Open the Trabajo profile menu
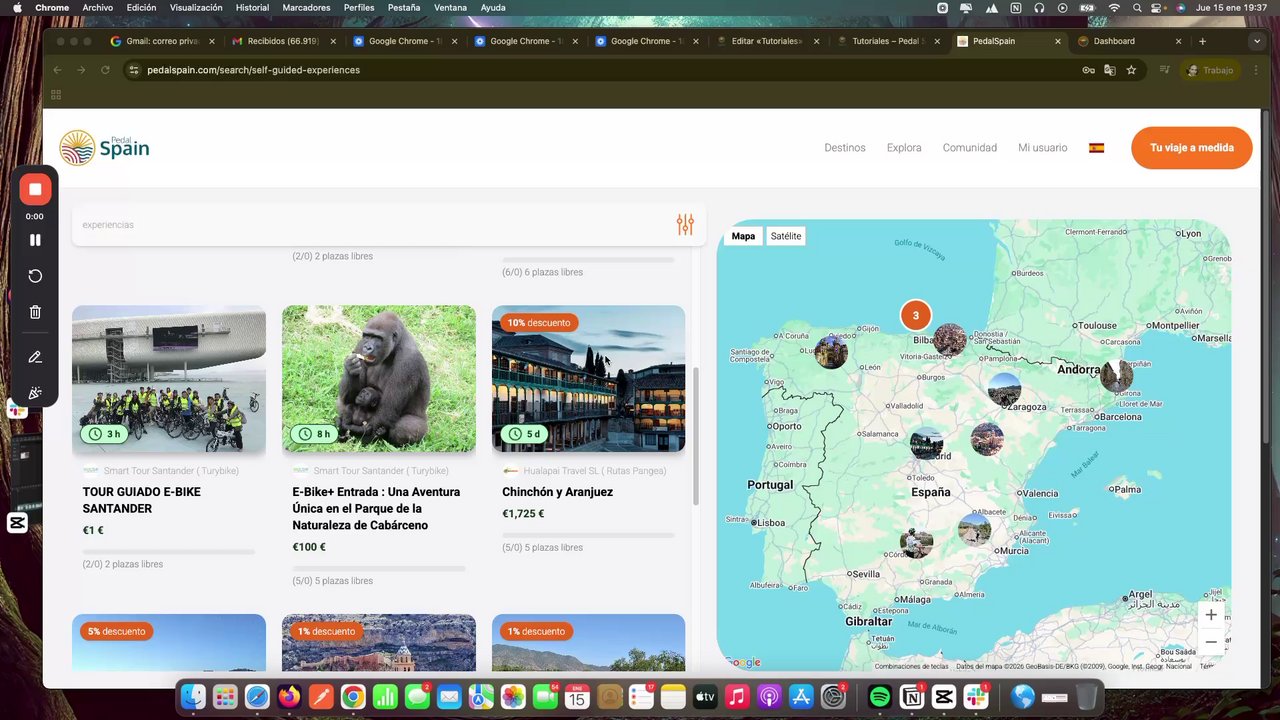1280x720 pixels. click(x=1211, y=70)
